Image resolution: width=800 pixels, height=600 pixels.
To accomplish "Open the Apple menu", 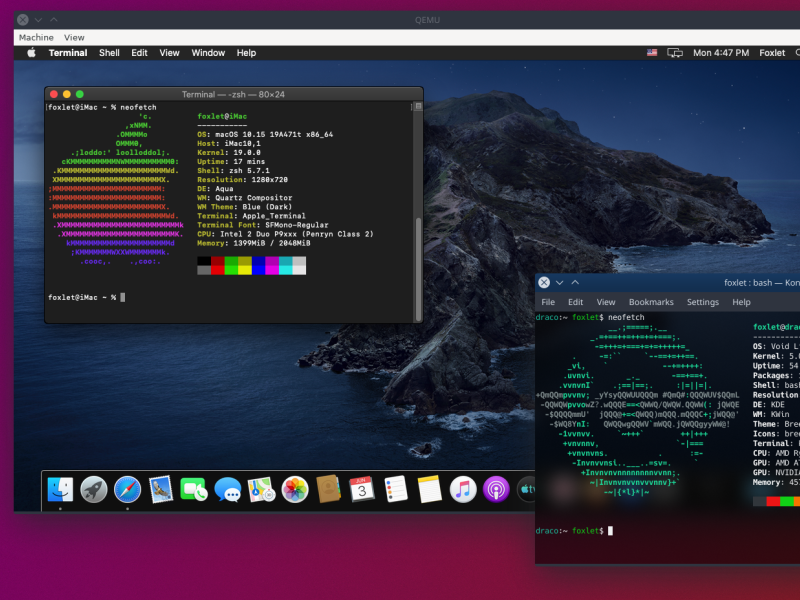I will (31, 53).
